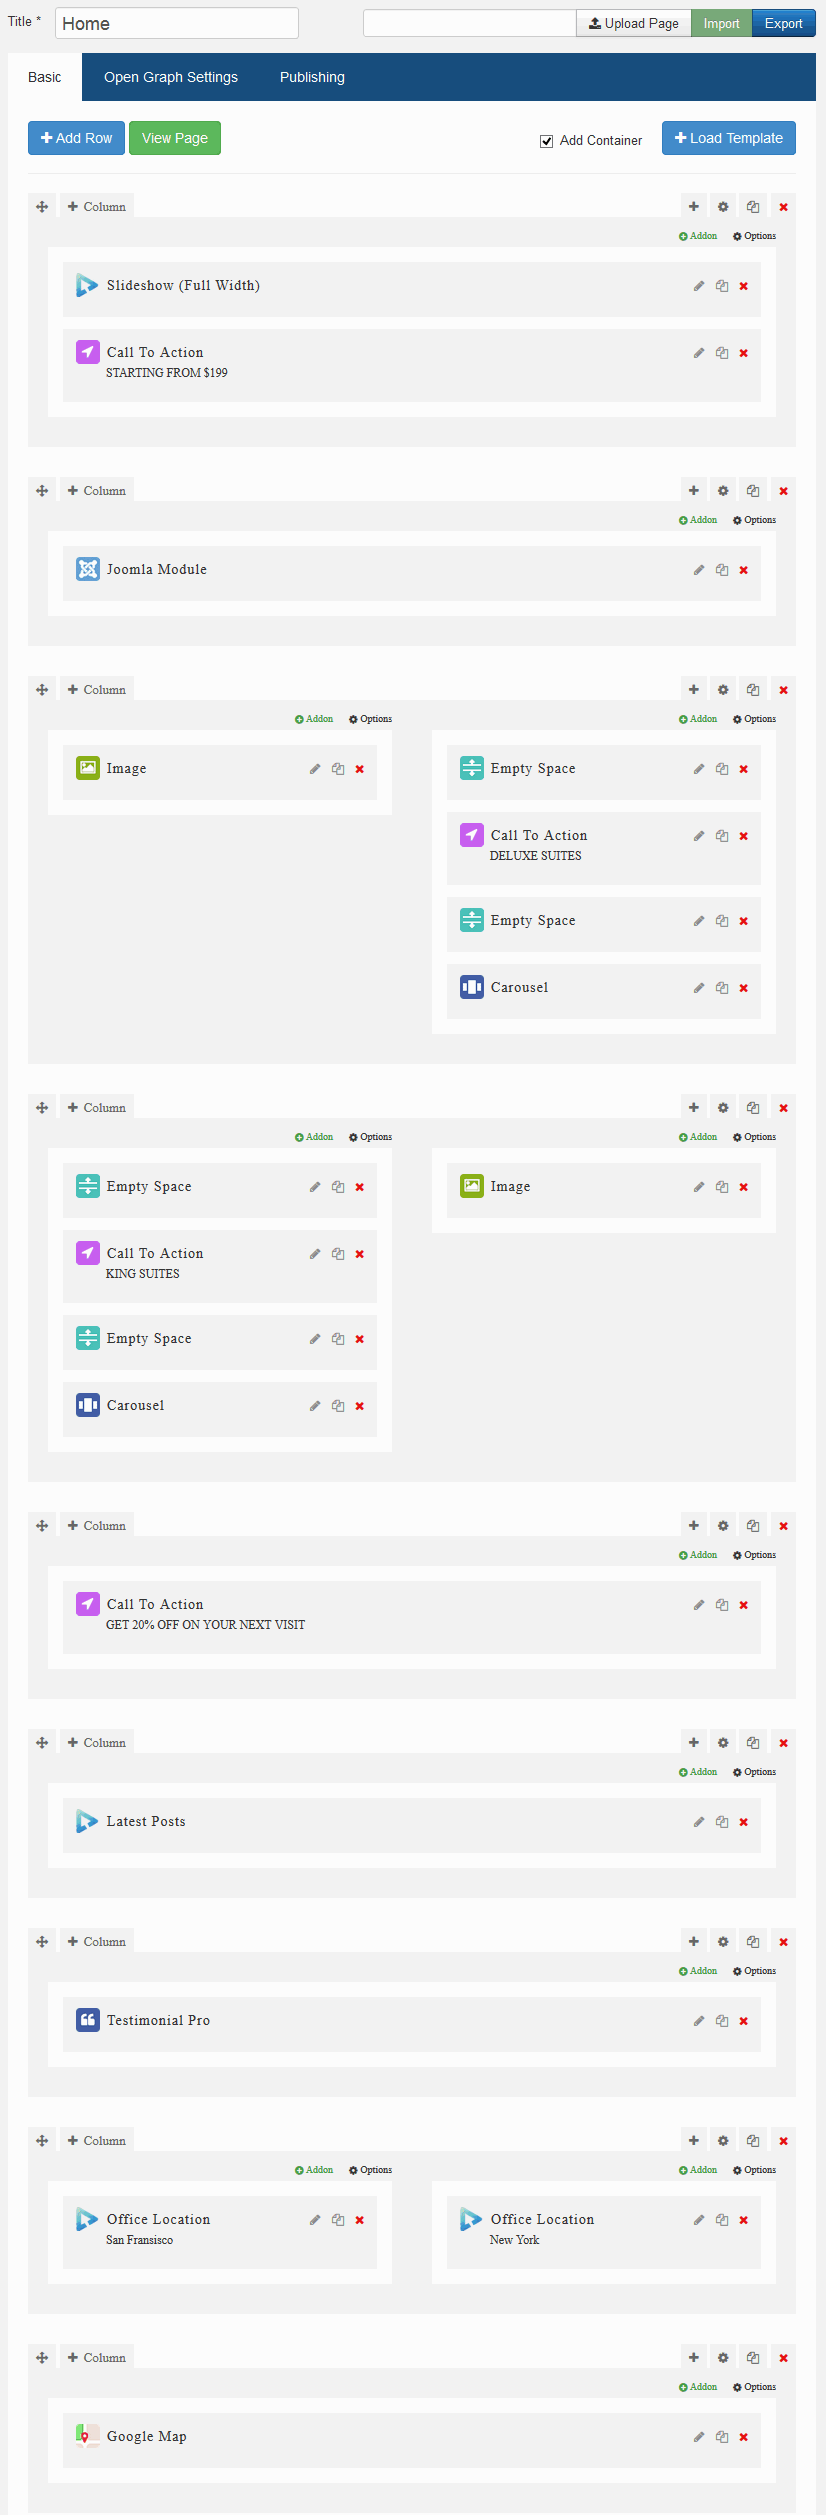Delete the KING SUITES call to action
This screenshot has width=826, height=2515.
[360, 1254]
